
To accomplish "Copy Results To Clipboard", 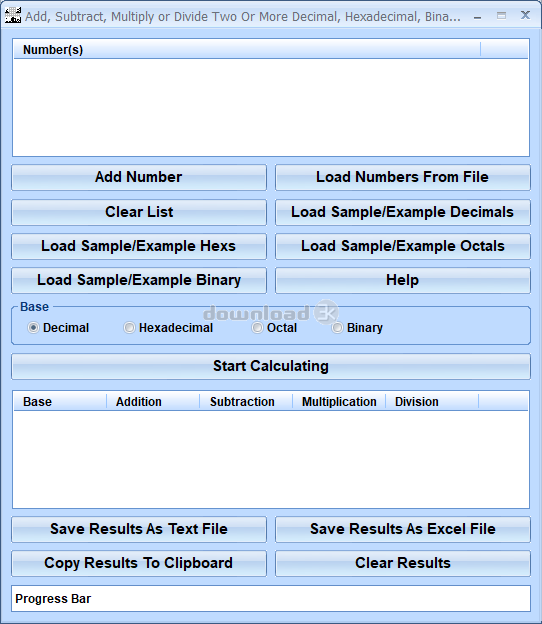I will [x=139, y=564].
